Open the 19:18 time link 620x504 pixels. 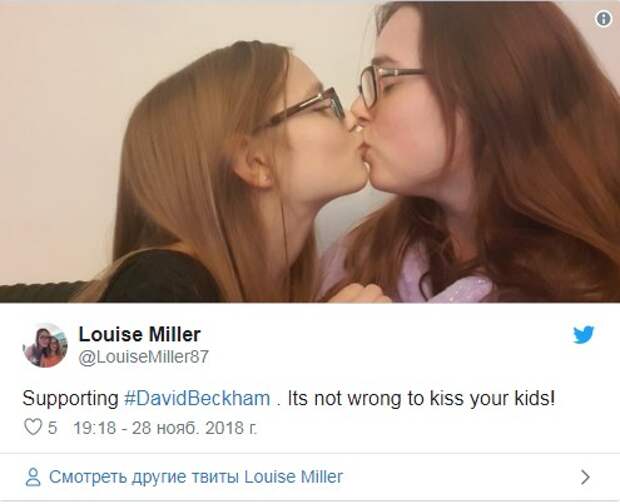pos(95,428)
